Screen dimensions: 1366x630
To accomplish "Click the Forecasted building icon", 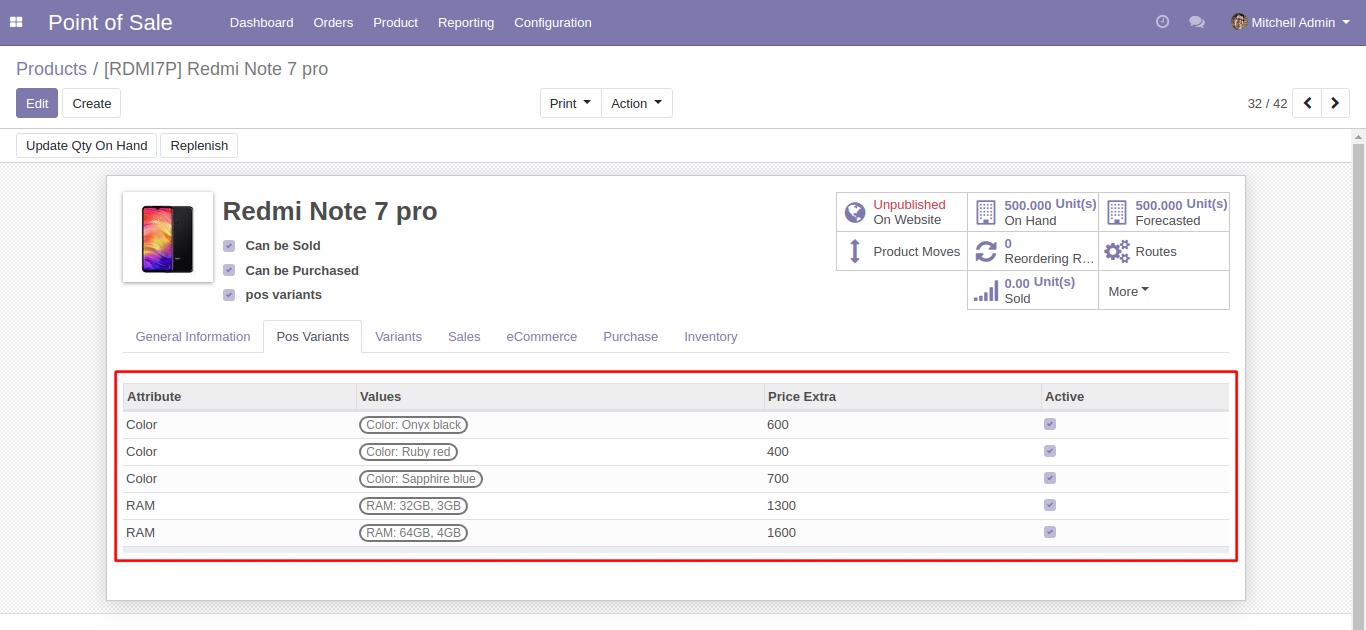I will 1117,212.
